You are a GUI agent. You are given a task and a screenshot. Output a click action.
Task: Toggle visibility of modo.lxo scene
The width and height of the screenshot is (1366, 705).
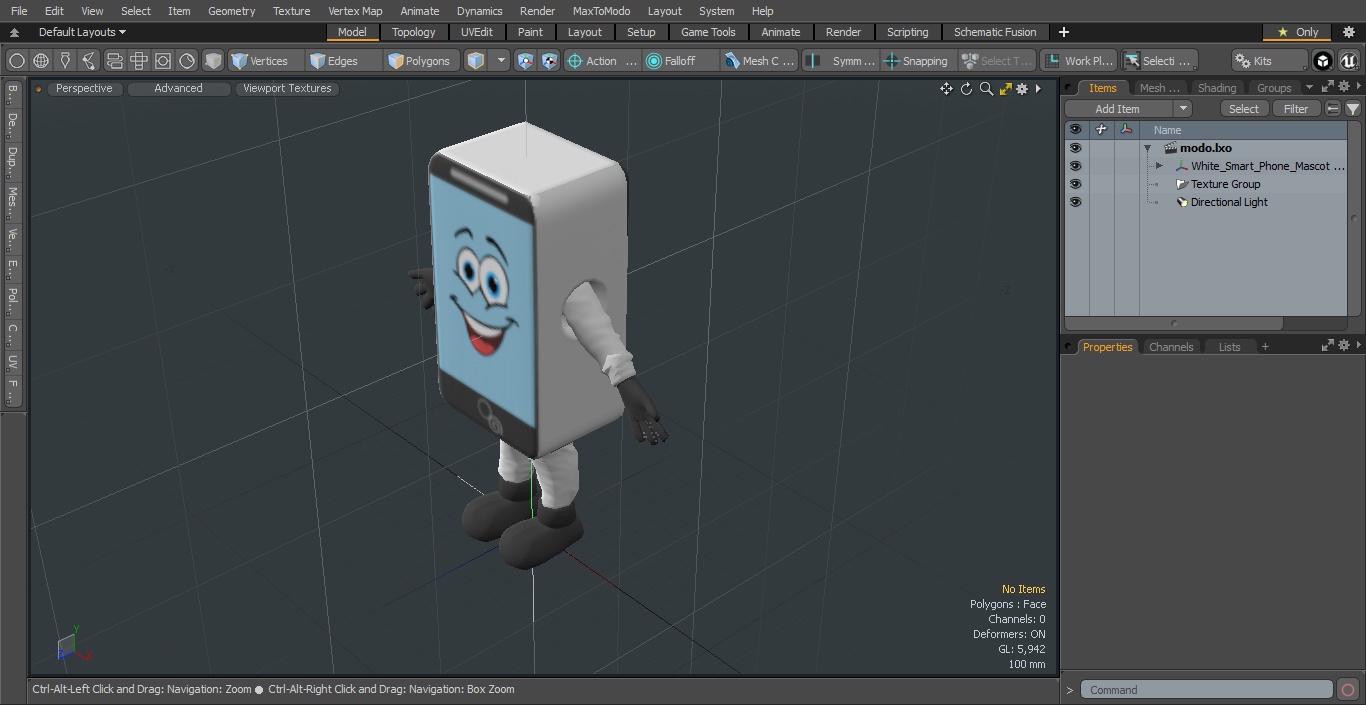click(x=1075, y=148)
